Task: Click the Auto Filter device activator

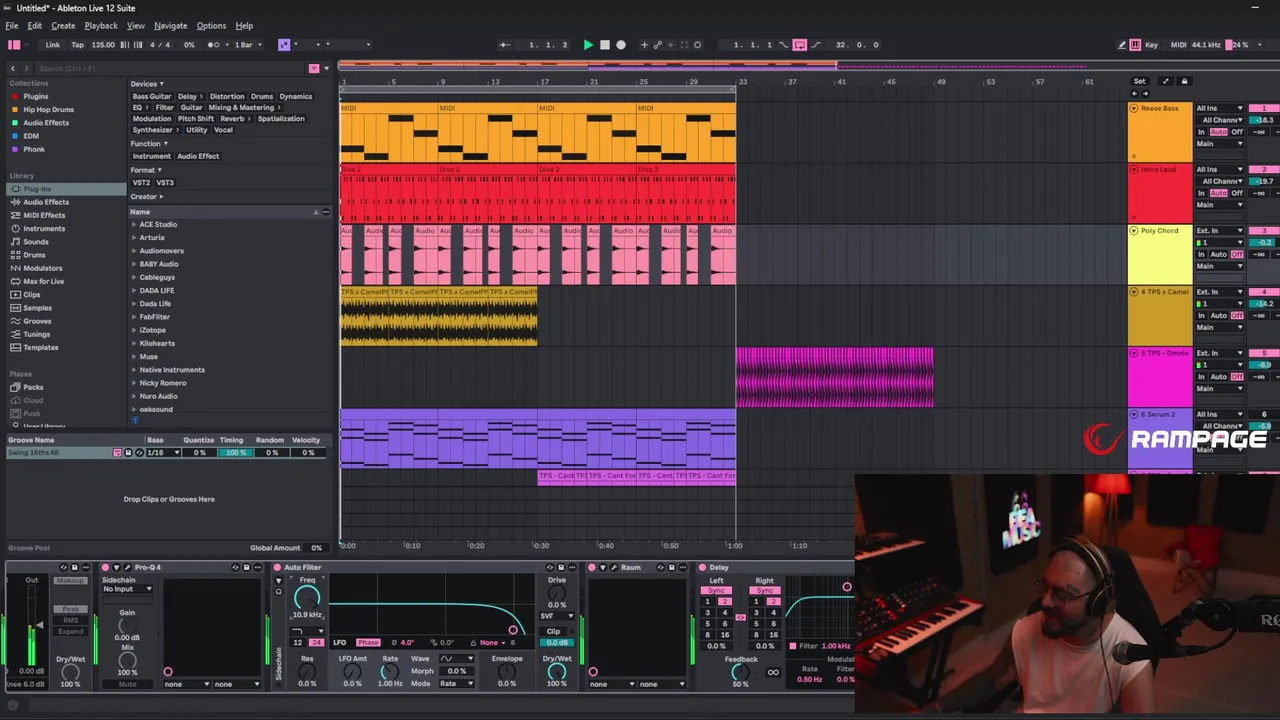Action: coord(277,568)
